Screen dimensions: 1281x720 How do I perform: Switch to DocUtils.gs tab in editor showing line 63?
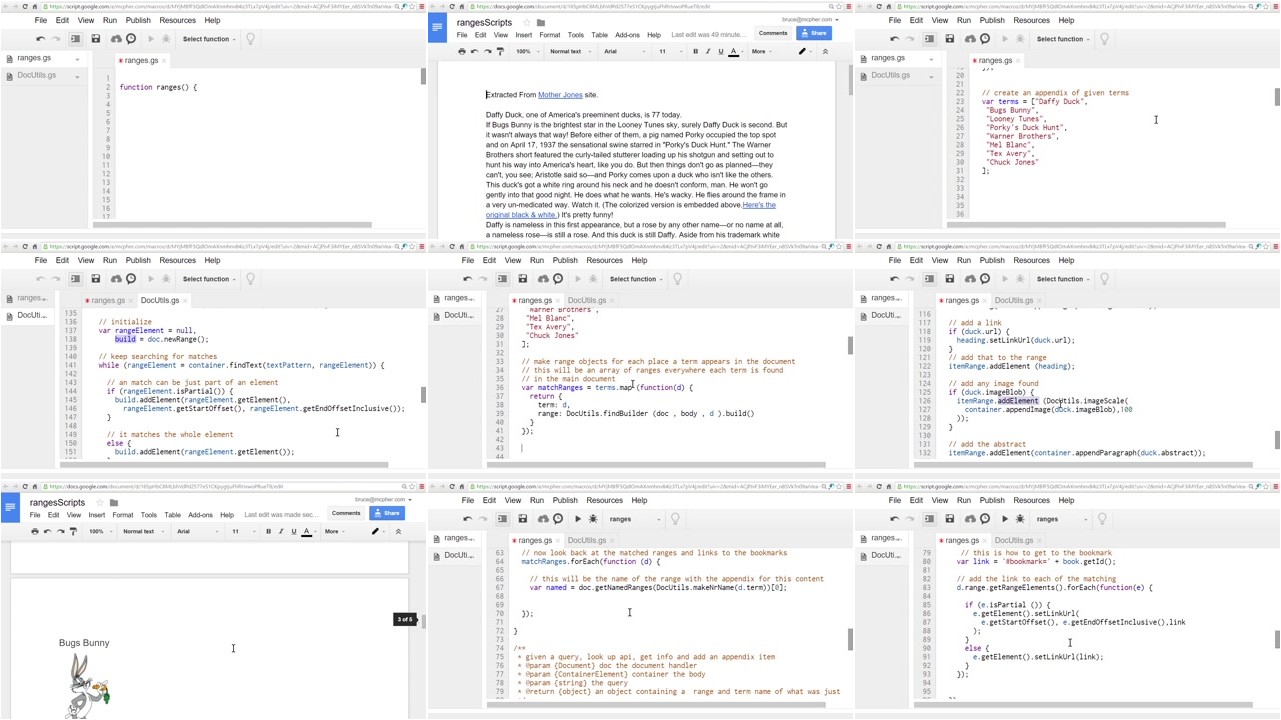pyautogui.click(x=587, y=540)
